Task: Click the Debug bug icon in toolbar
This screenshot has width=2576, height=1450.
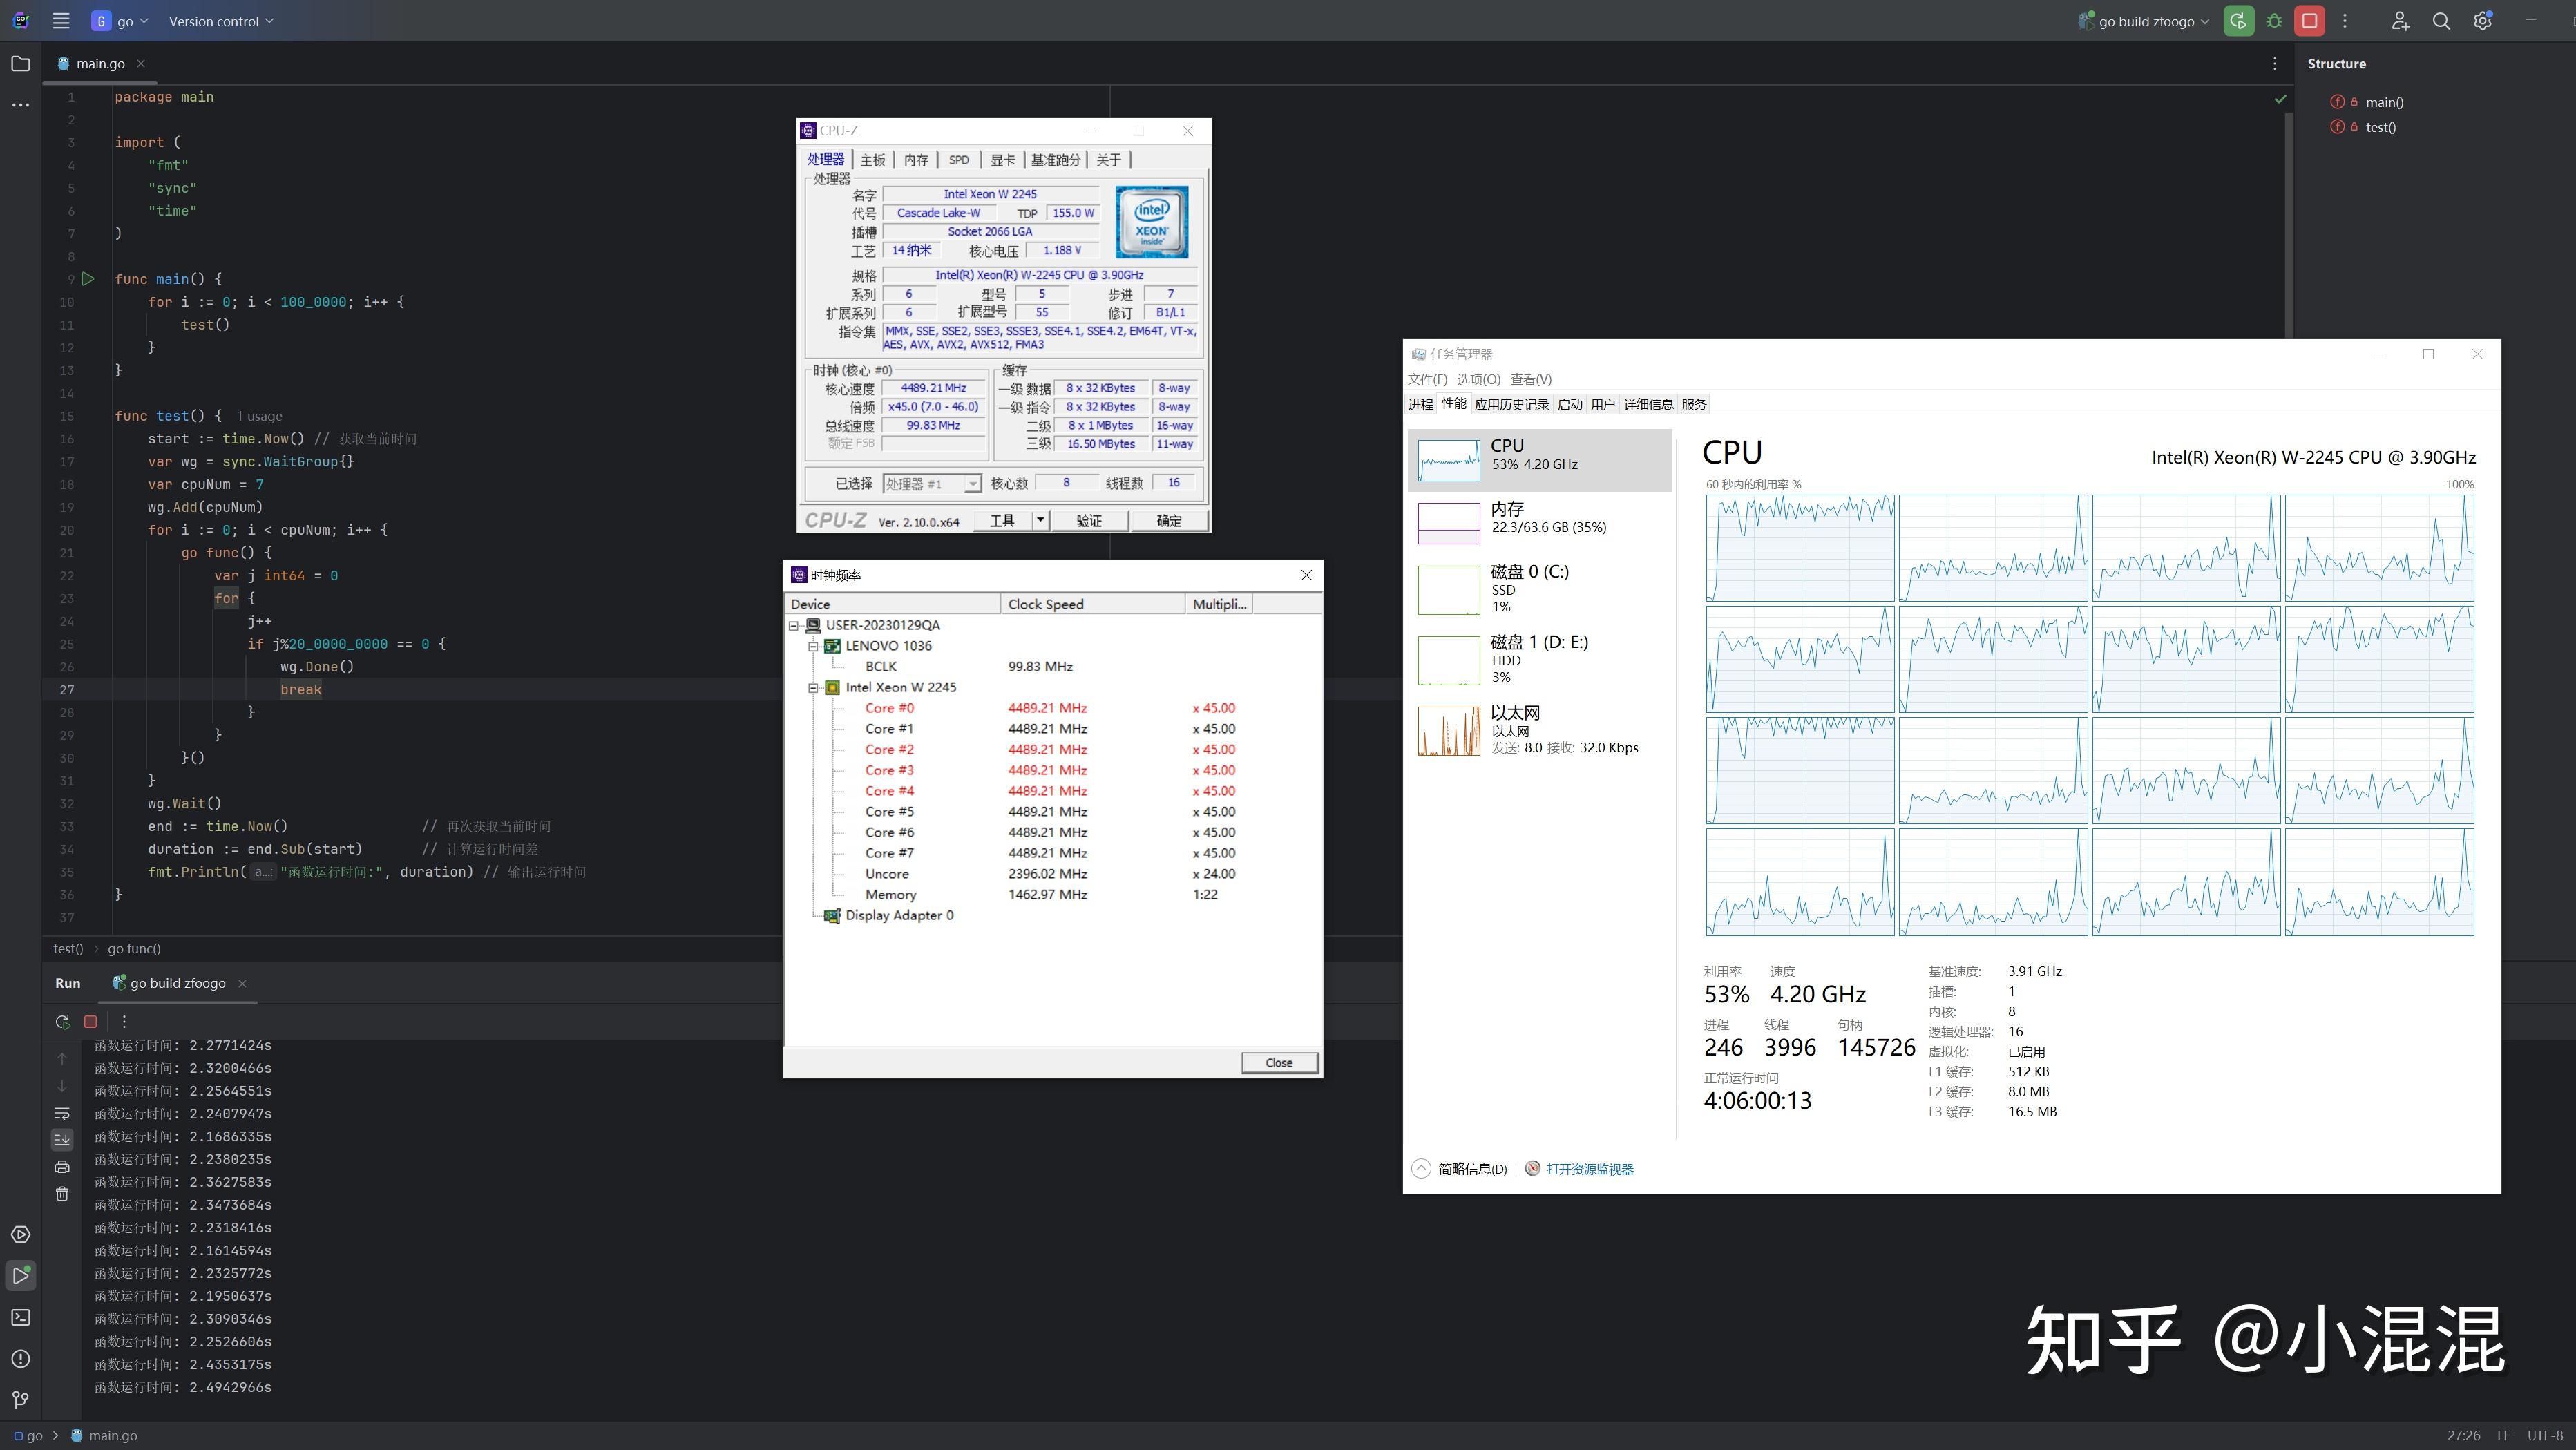Action: click(x=2274, y=21)
